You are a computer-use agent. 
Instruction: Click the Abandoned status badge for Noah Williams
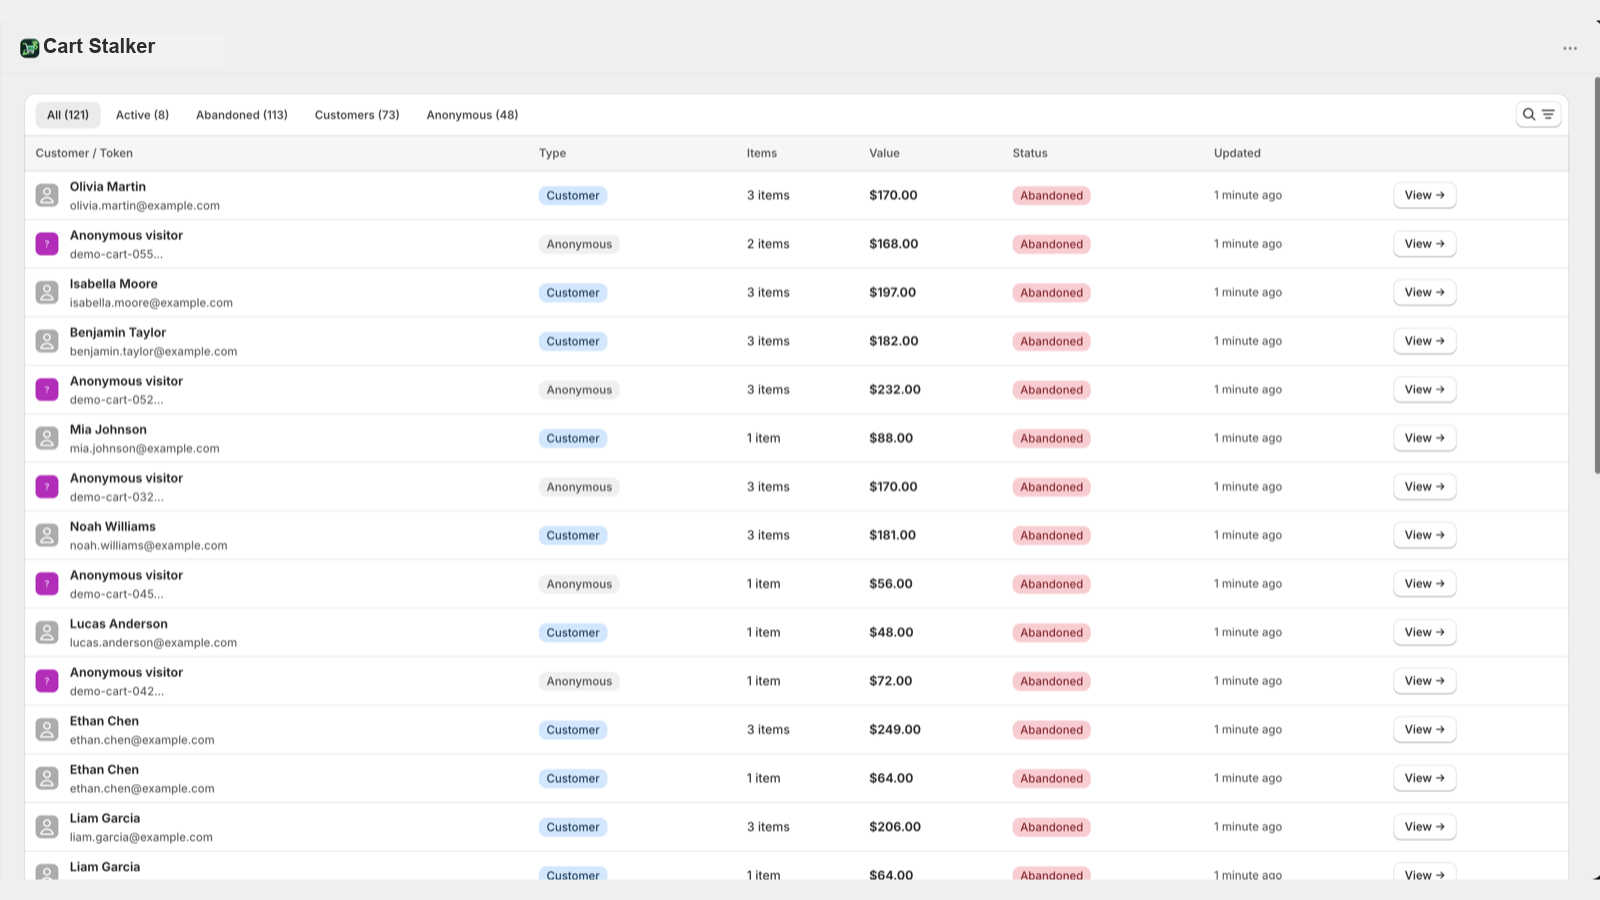pyautogui.click(x=1051, y=535)
